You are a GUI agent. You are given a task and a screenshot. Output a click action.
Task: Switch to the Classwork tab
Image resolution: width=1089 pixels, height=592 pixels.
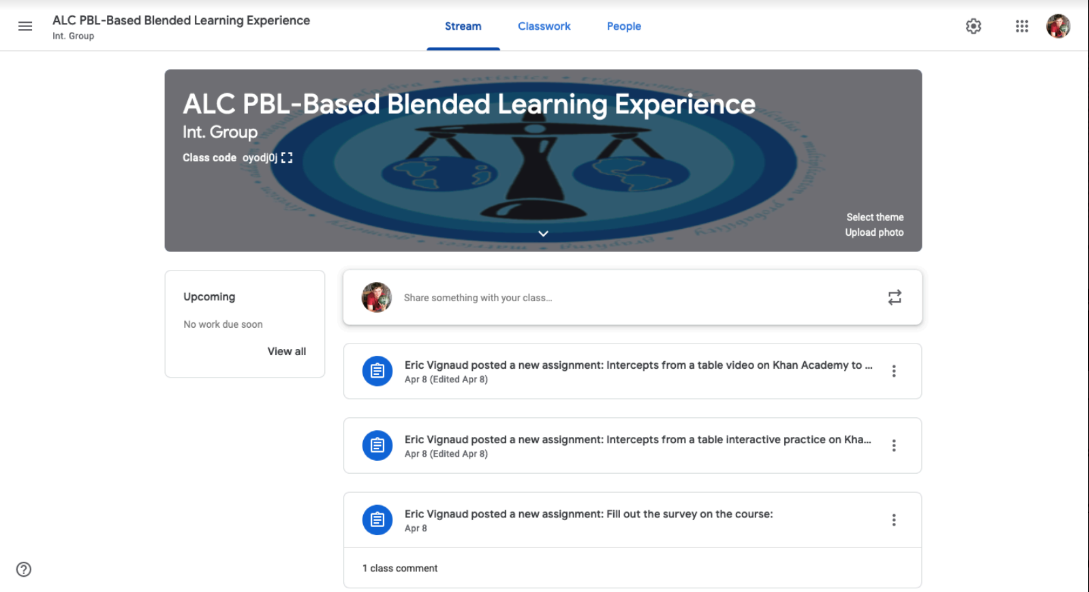[544, 26]
